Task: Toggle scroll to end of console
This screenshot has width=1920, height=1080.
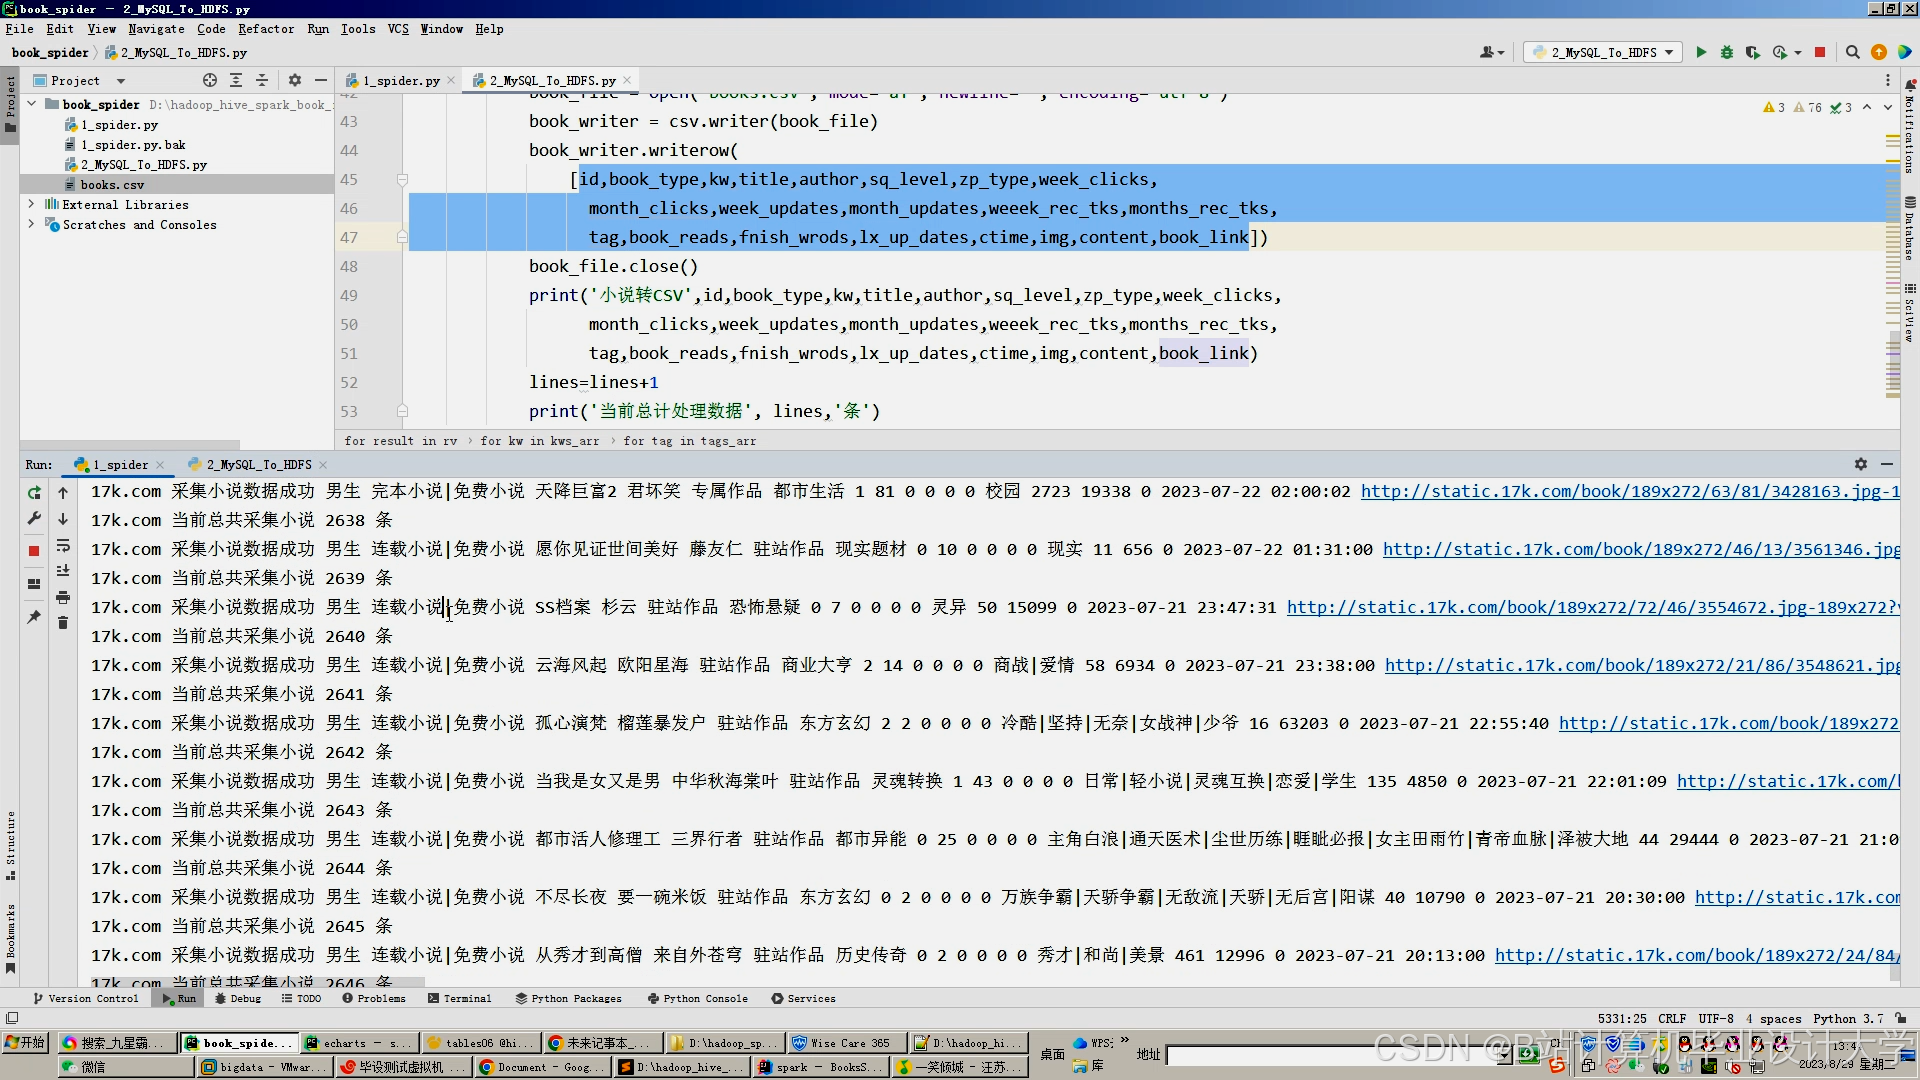Action: point(63,571)
